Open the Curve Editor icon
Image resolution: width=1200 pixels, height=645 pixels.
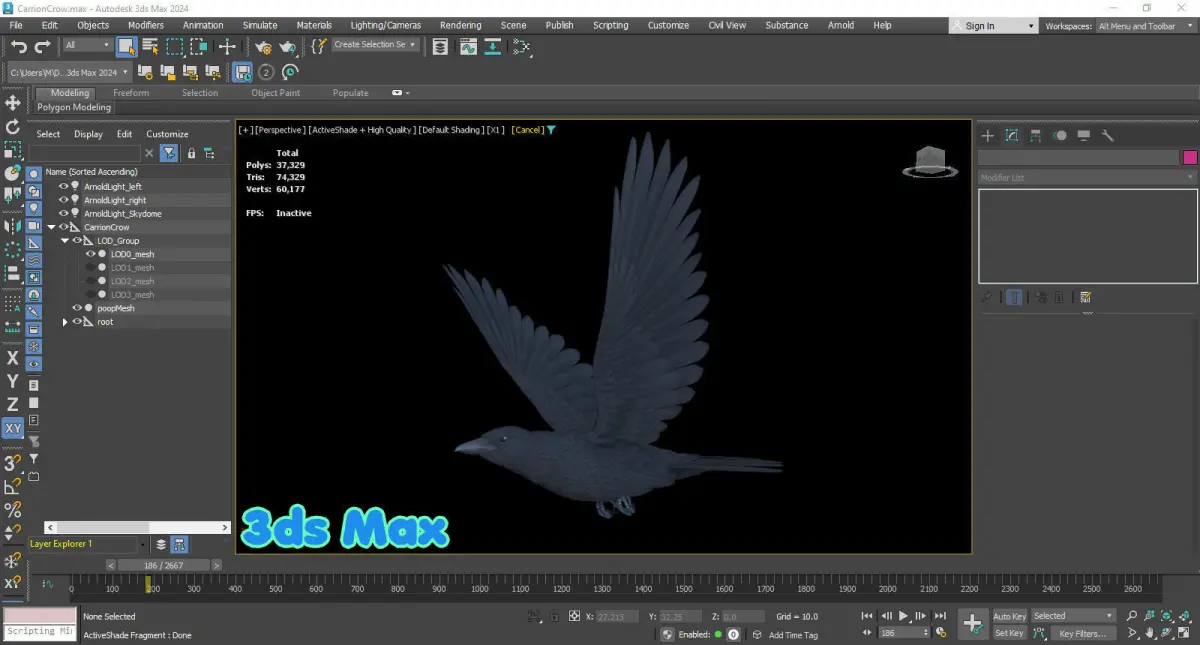point(468,46)
